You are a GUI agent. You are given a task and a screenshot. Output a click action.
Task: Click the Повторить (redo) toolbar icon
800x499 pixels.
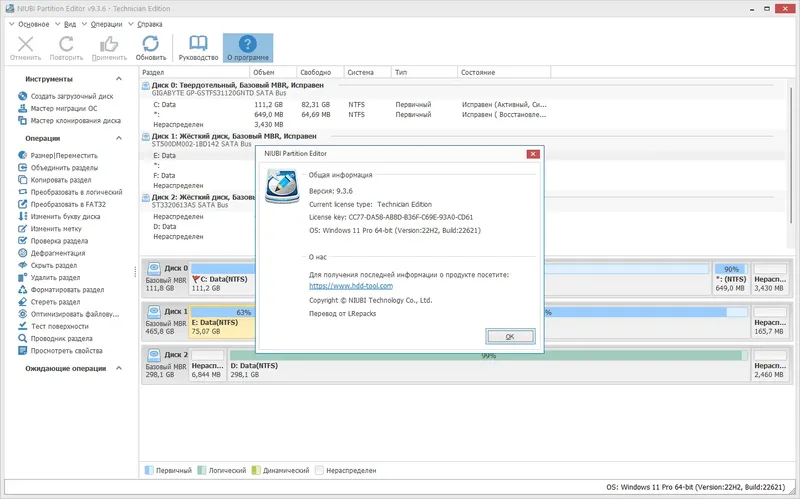coord(66,44)
